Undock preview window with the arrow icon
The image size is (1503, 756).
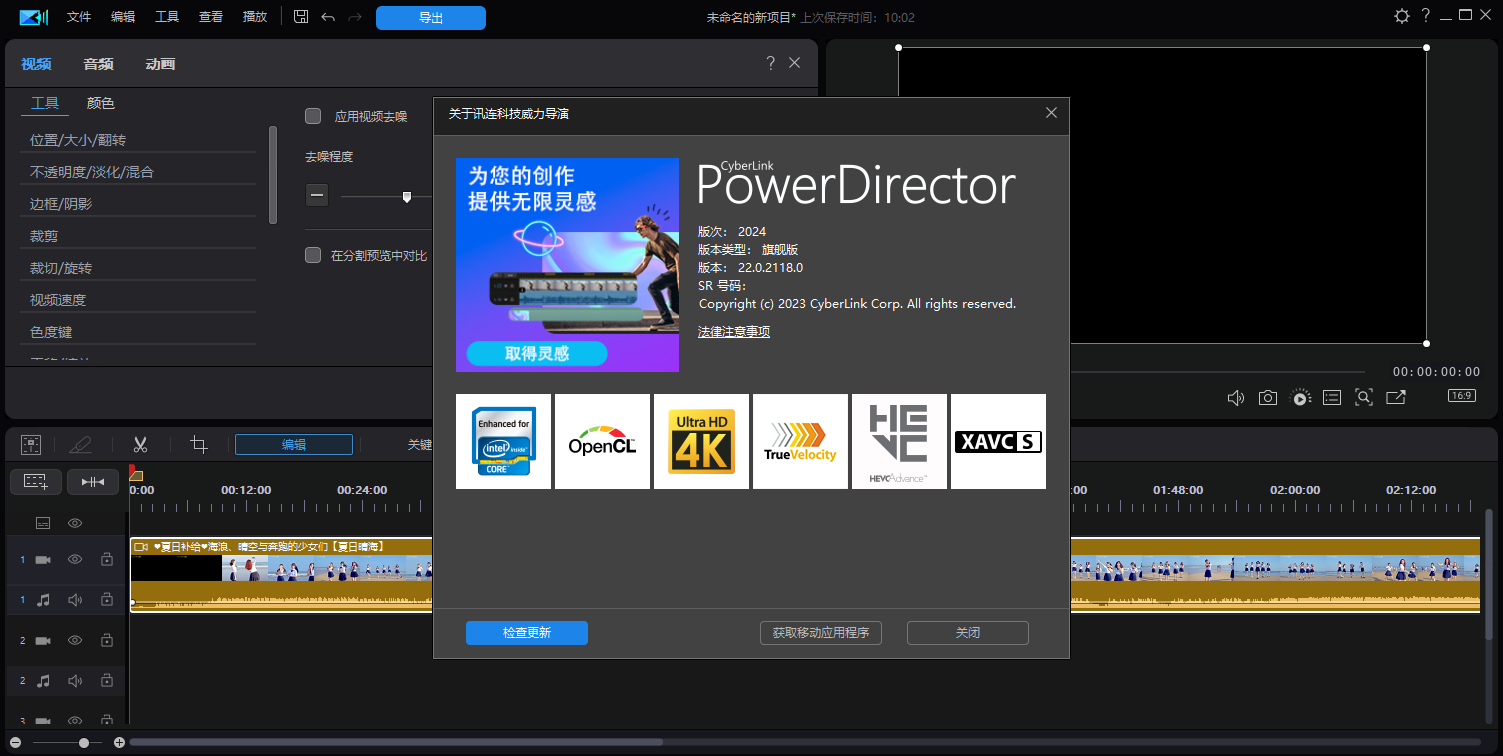tap(1396, 397)
